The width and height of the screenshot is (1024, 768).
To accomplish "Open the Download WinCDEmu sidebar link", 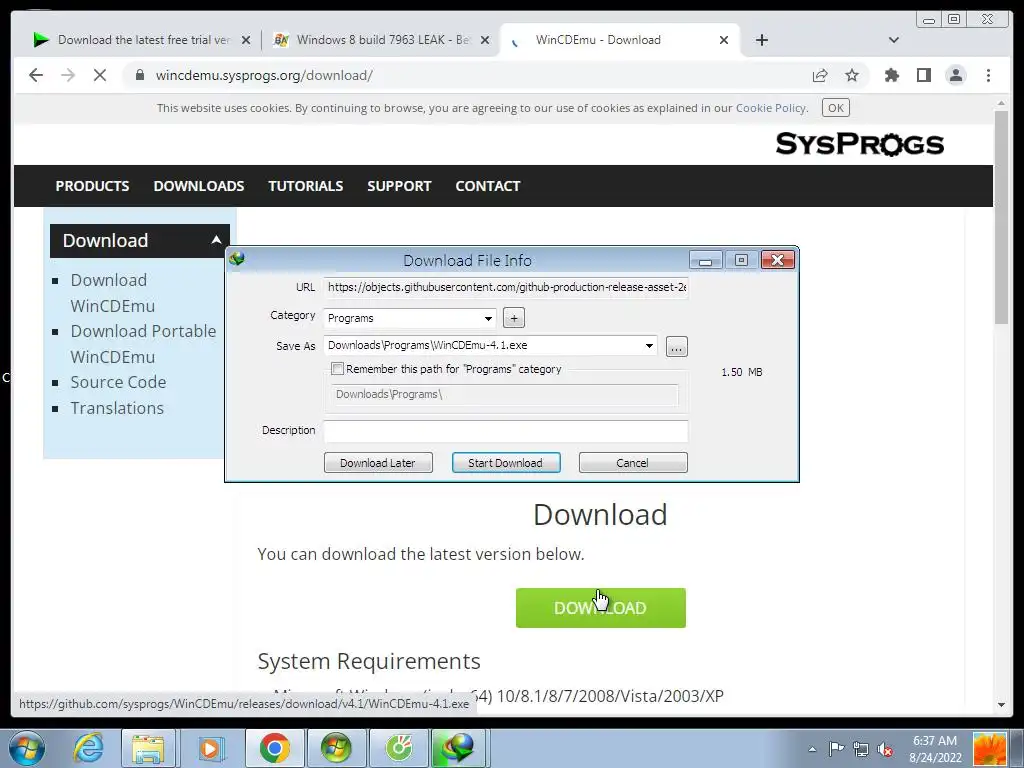I will point(112,293).
